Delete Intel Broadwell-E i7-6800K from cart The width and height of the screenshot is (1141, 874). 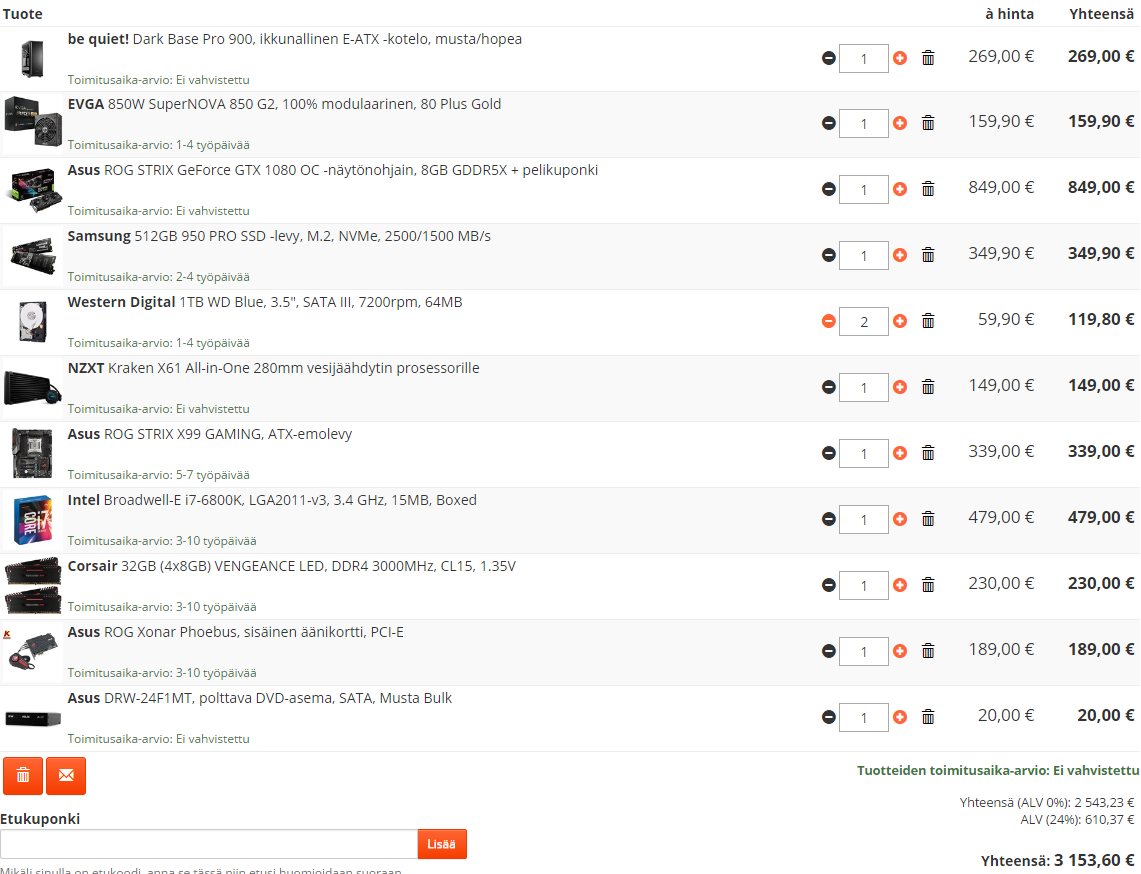[x=928, y=520]
